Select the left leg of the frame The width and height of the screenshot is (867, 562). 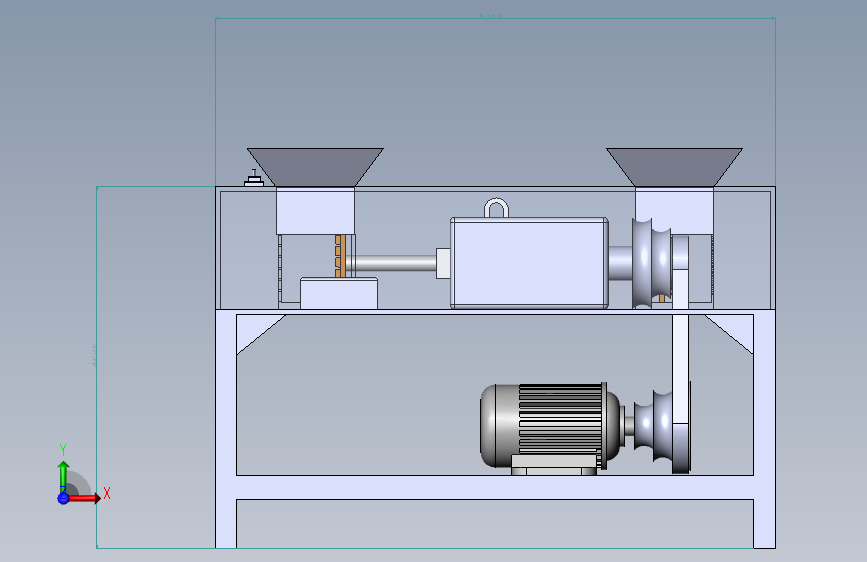(x=226, y=429)
